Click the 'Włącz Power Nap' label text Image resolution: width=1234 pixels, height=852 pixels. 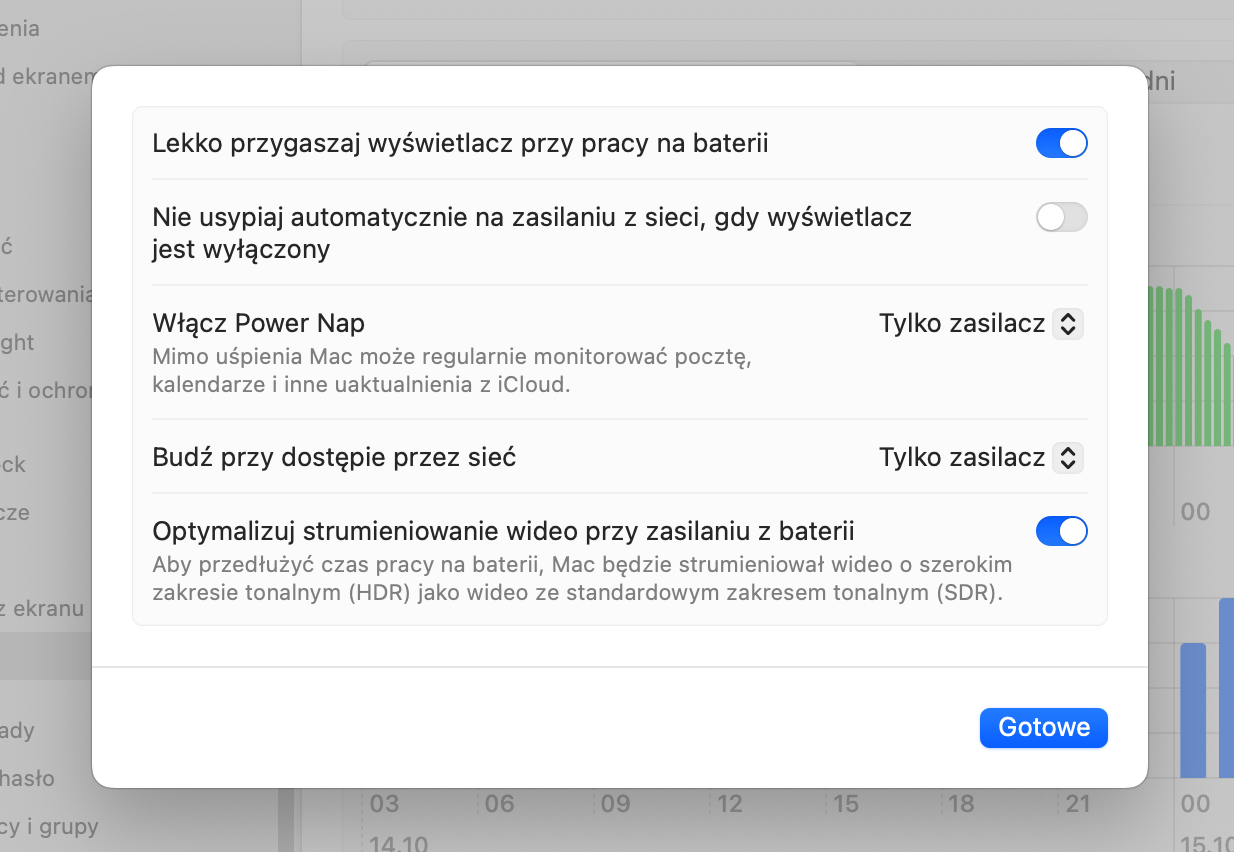tap(258, 324)
